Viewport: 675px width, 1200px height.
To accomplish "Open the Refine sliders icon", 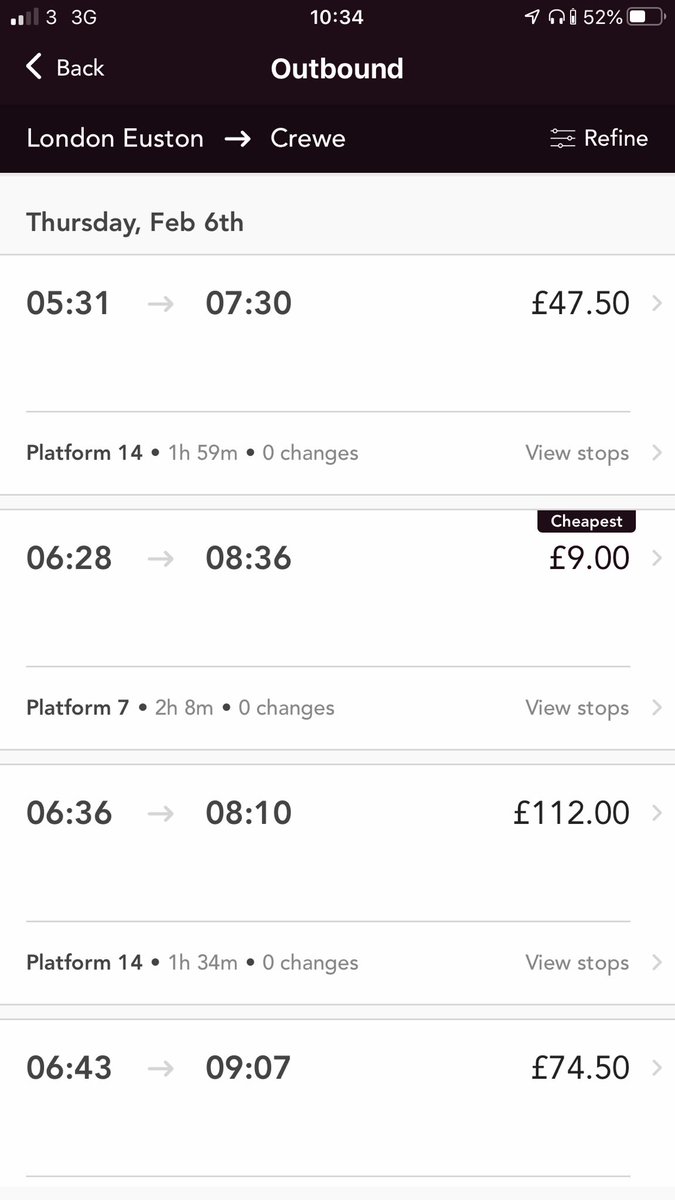I will (x=563, y=139).
